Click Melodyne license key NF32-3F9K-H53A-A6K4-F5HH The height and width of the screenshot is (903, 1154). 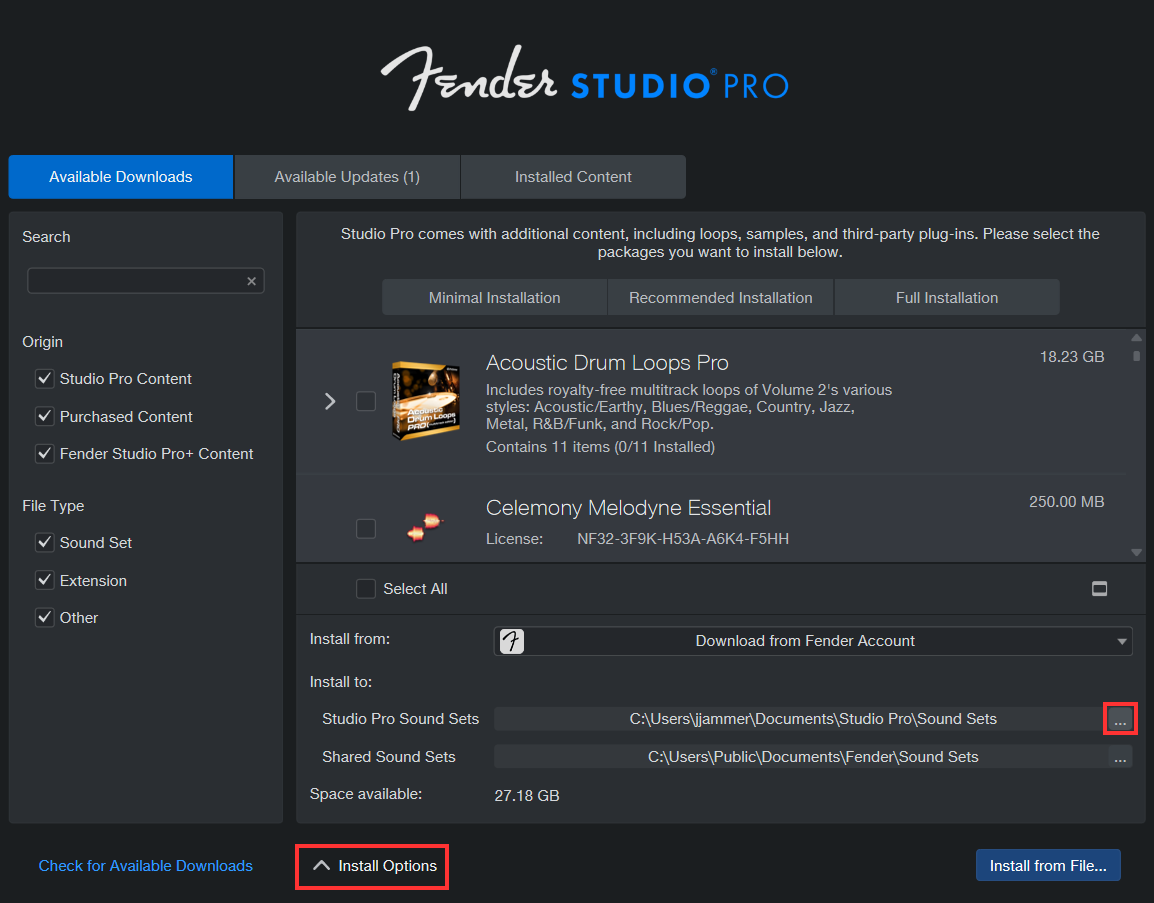point(683,539)
